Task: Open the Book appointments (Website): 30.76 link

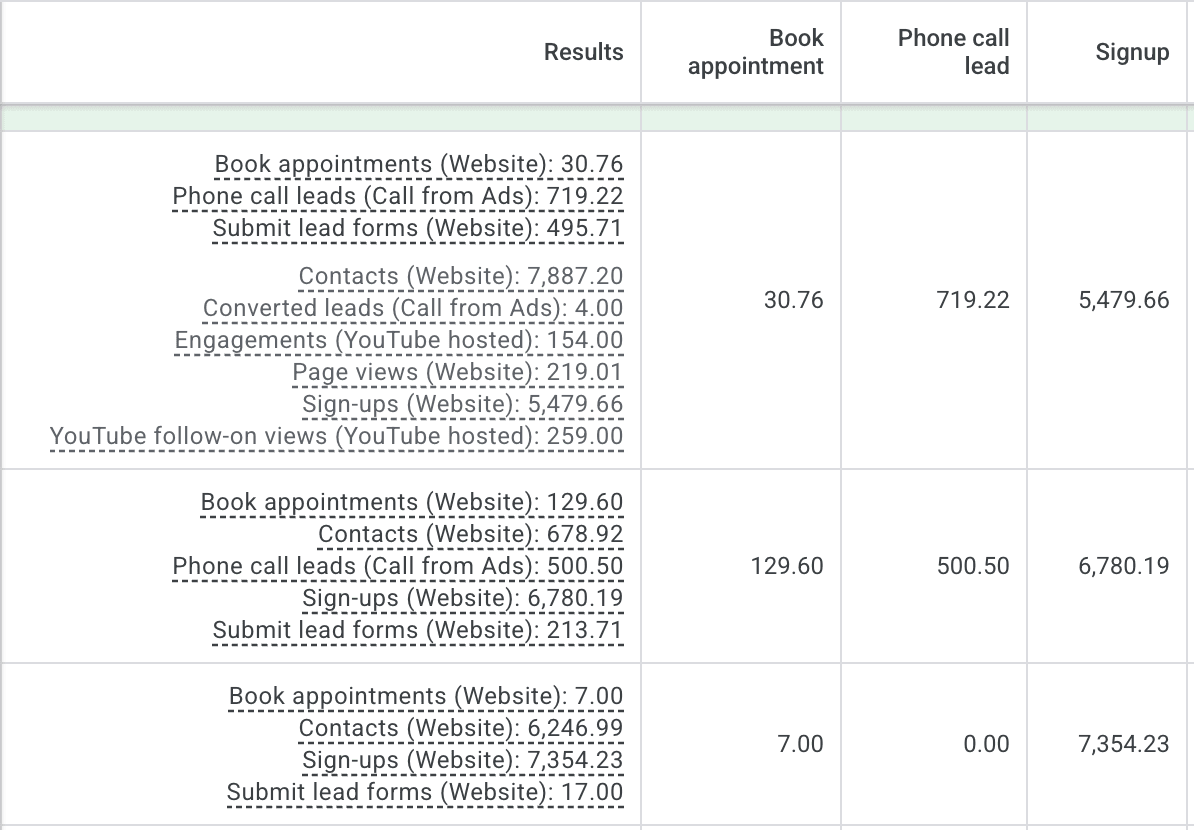Action: (419, 164)
